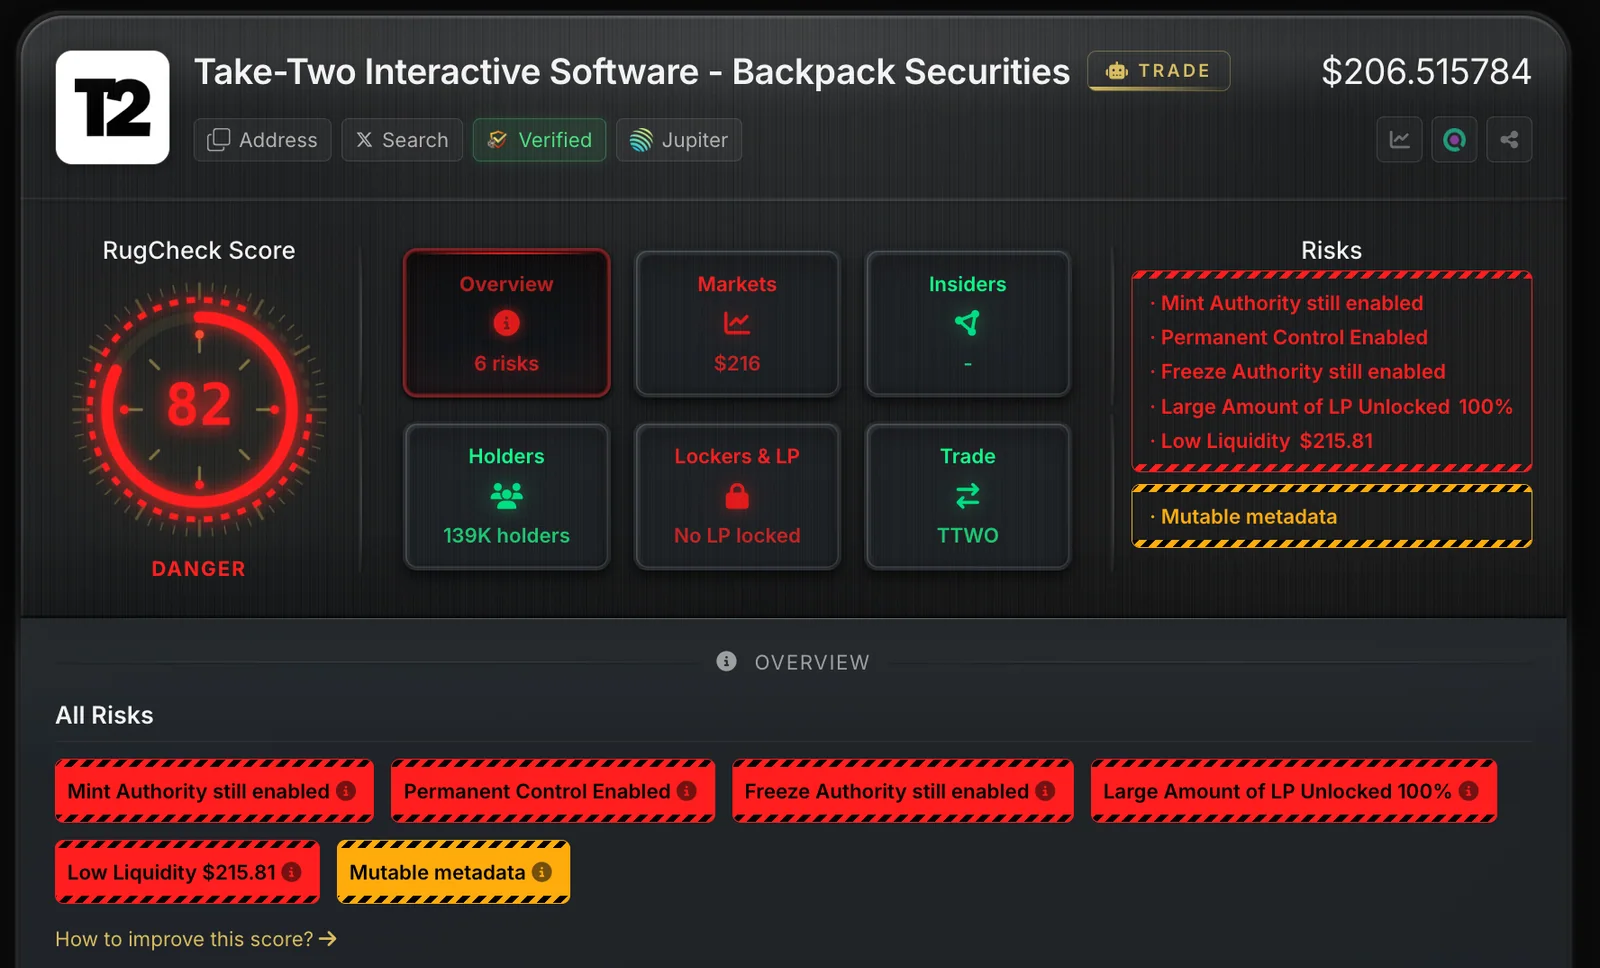Click the Jupiter logo icon
This screenshot has width=1600, height=968.
click(x=641, y=140)
